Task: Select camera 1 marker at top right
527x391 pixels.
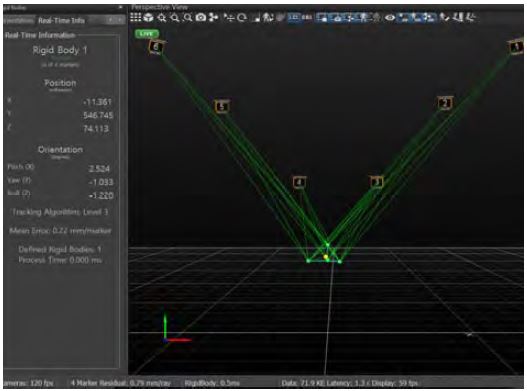Action: (x=516, y=47)
